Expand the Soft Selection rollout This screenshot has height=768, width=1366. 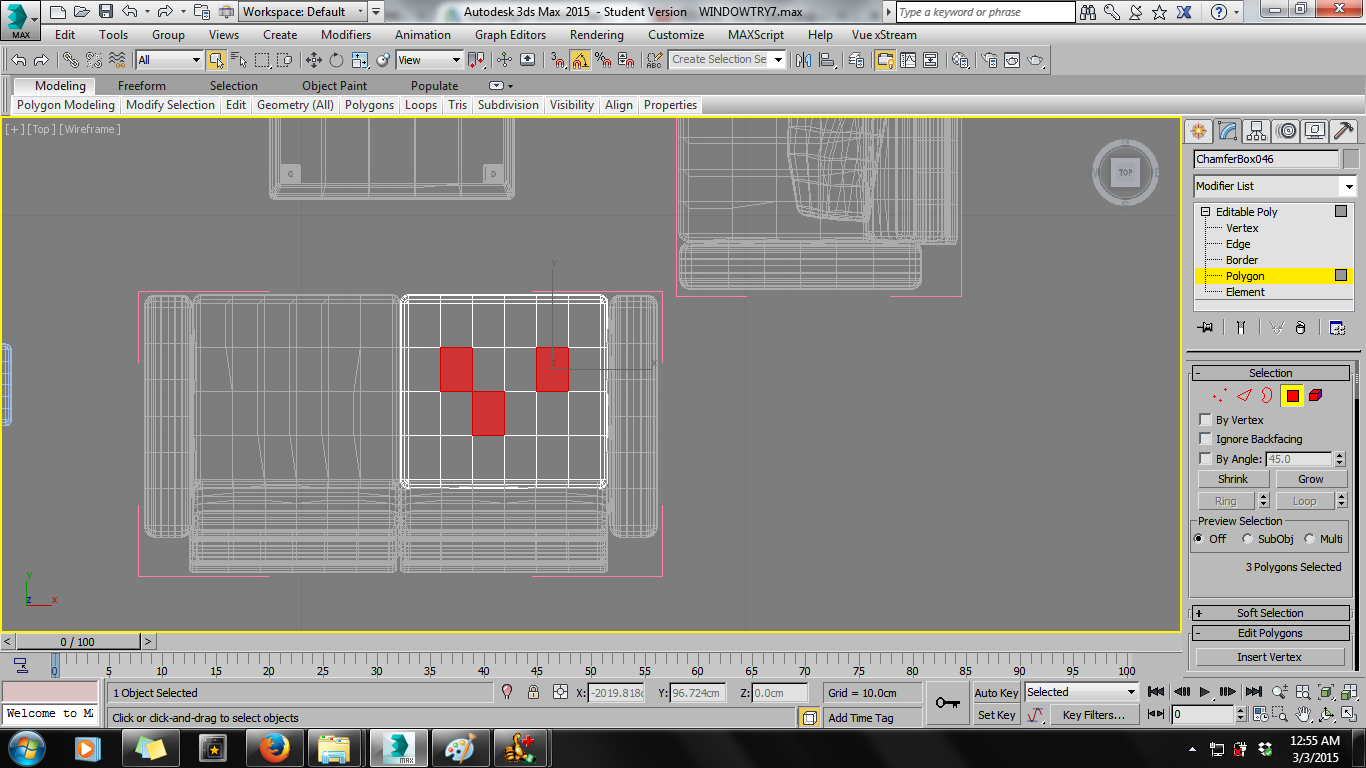[x=1270, y=612]
